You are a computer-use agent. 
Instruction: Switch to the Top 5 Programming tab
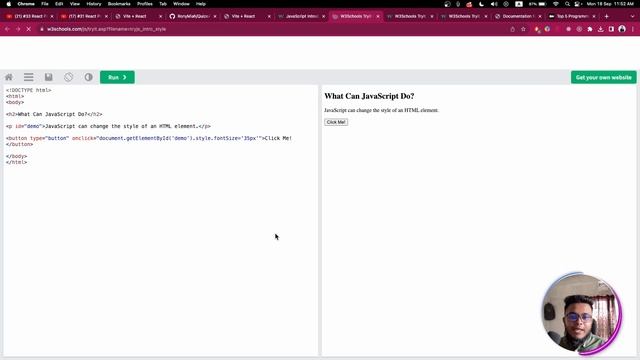point(571,16)
